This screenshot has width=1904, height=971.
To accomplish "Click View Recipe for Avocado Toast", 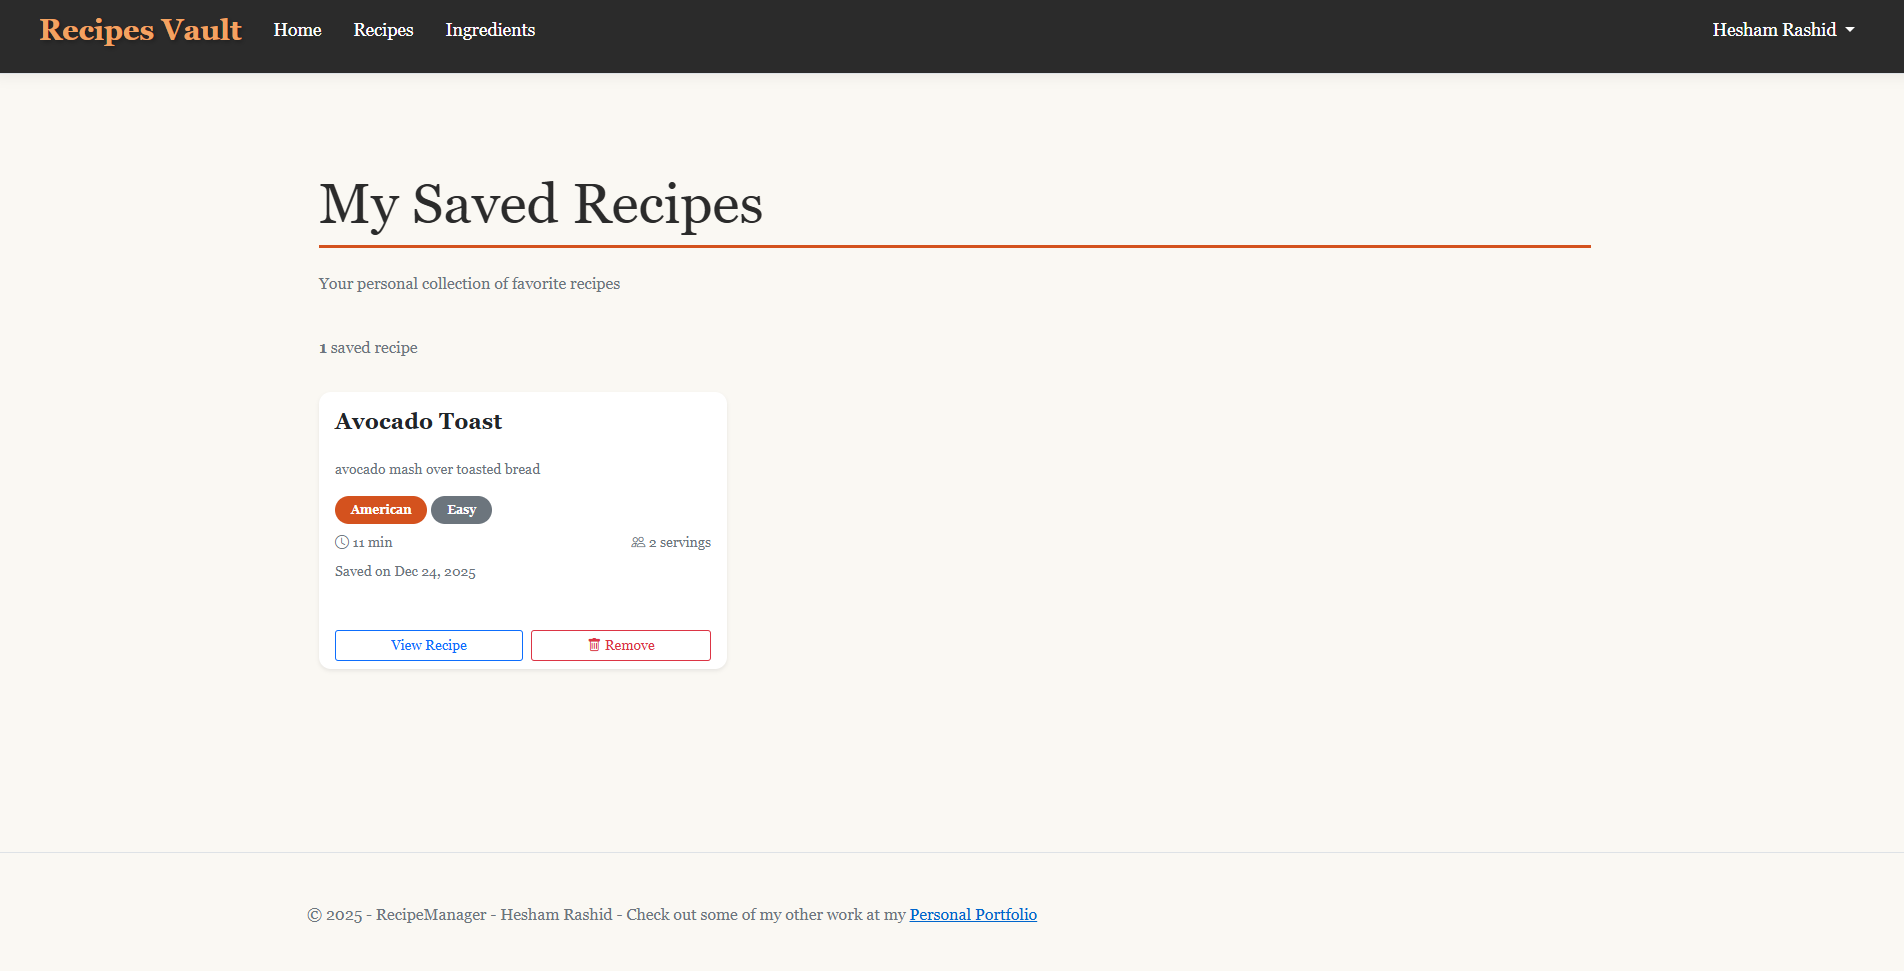I will tap(428, 644).
